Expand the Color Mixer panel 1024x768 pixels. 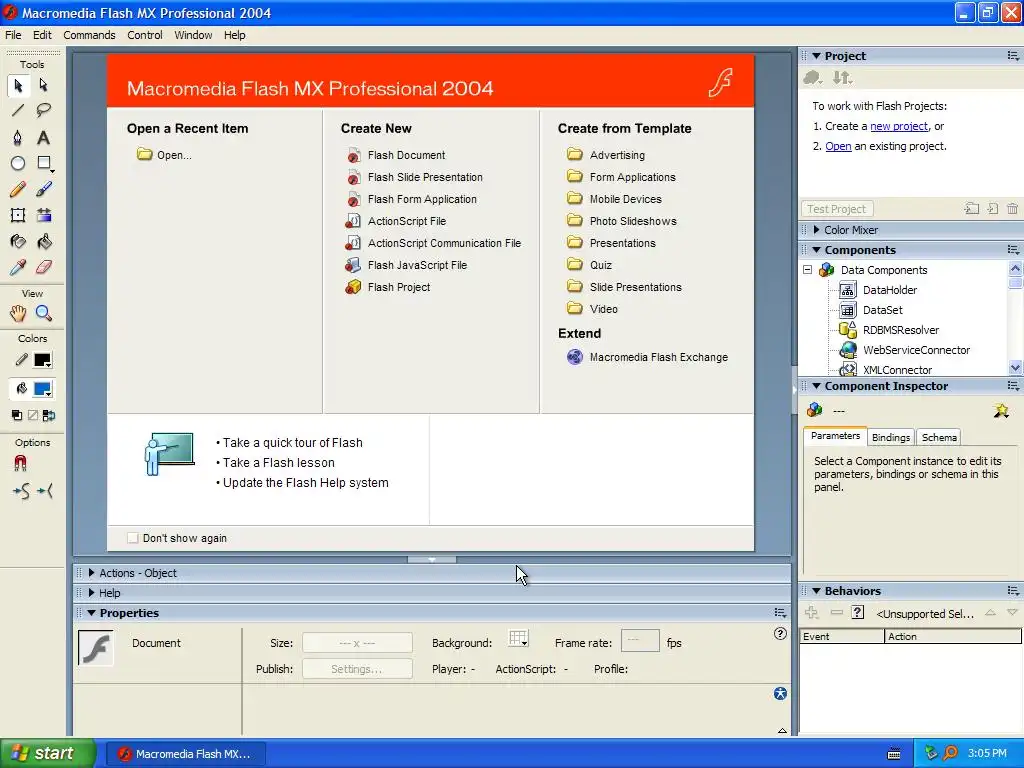816,230
